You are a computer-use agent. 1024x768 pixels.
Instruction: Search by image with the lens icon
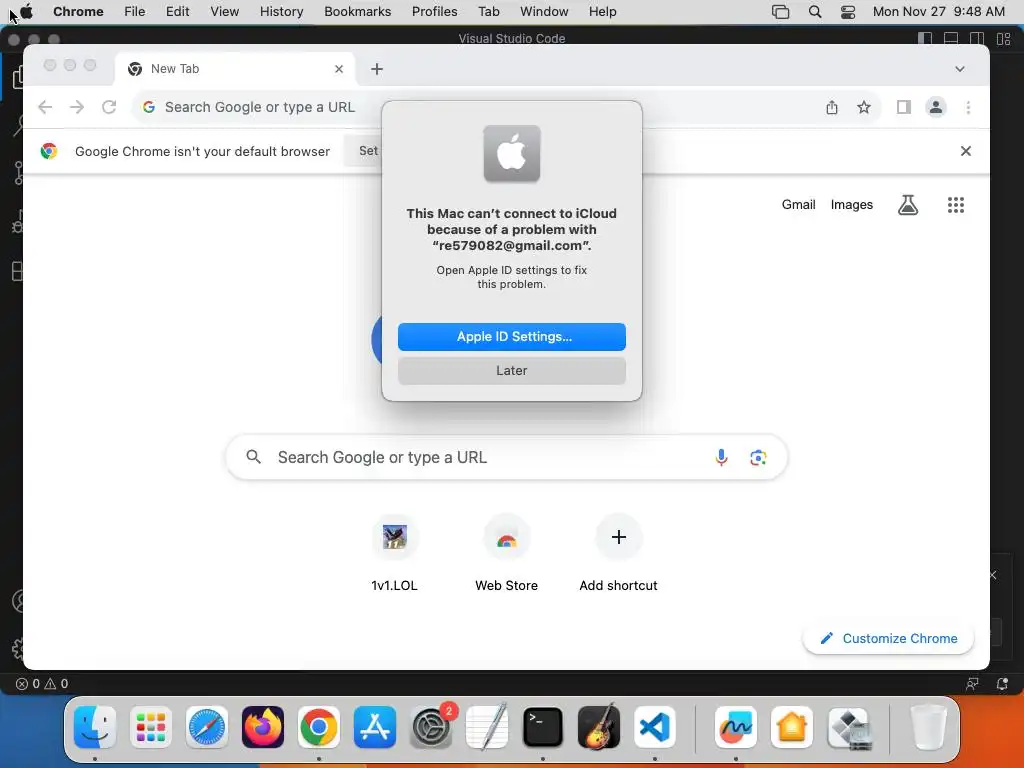point(758,457)
